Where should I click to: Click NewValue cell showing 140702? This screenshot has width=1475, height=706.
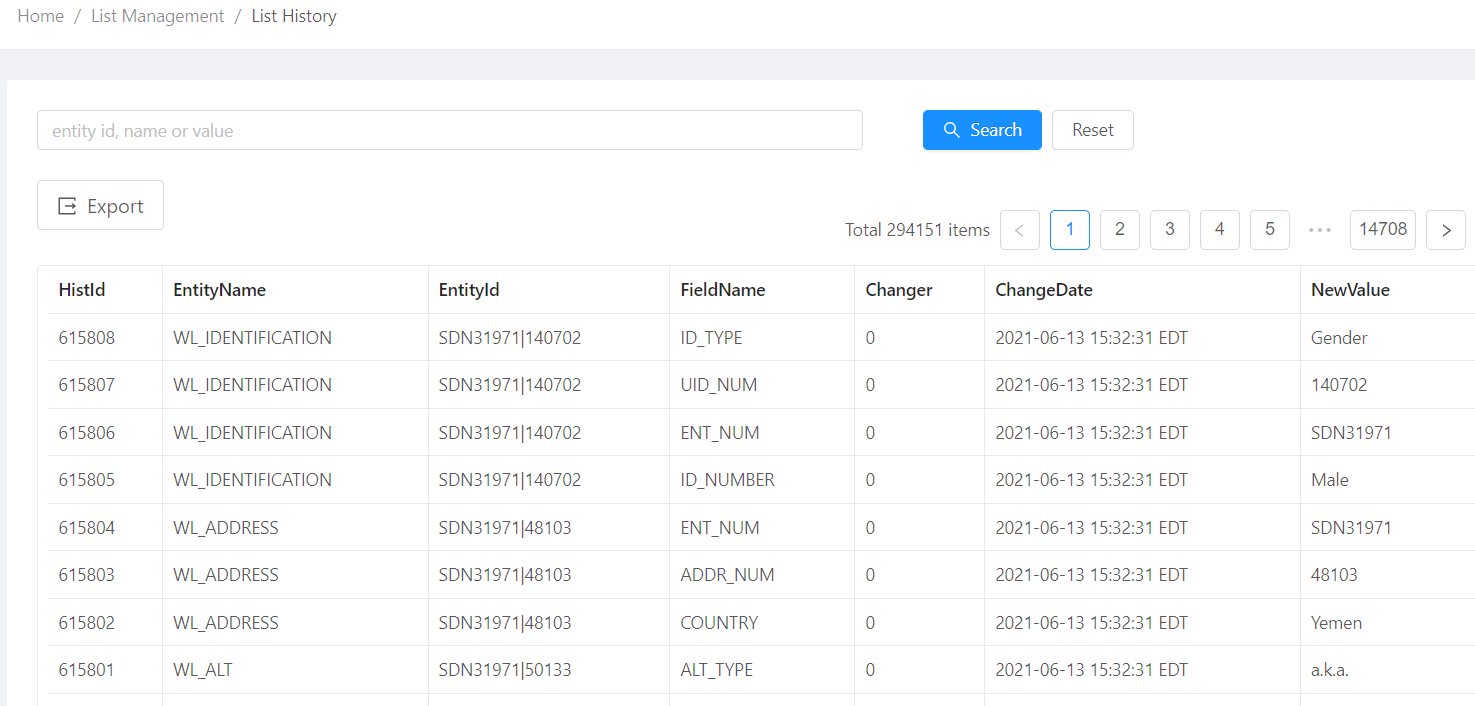[1387, 385]
